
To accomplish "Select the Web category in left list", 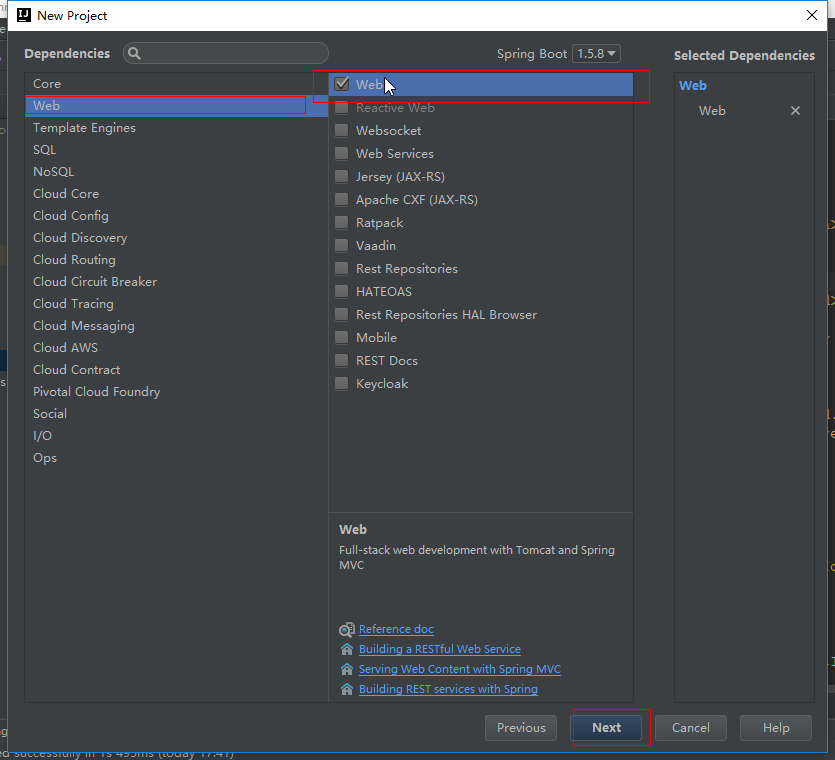I will 176,105.
